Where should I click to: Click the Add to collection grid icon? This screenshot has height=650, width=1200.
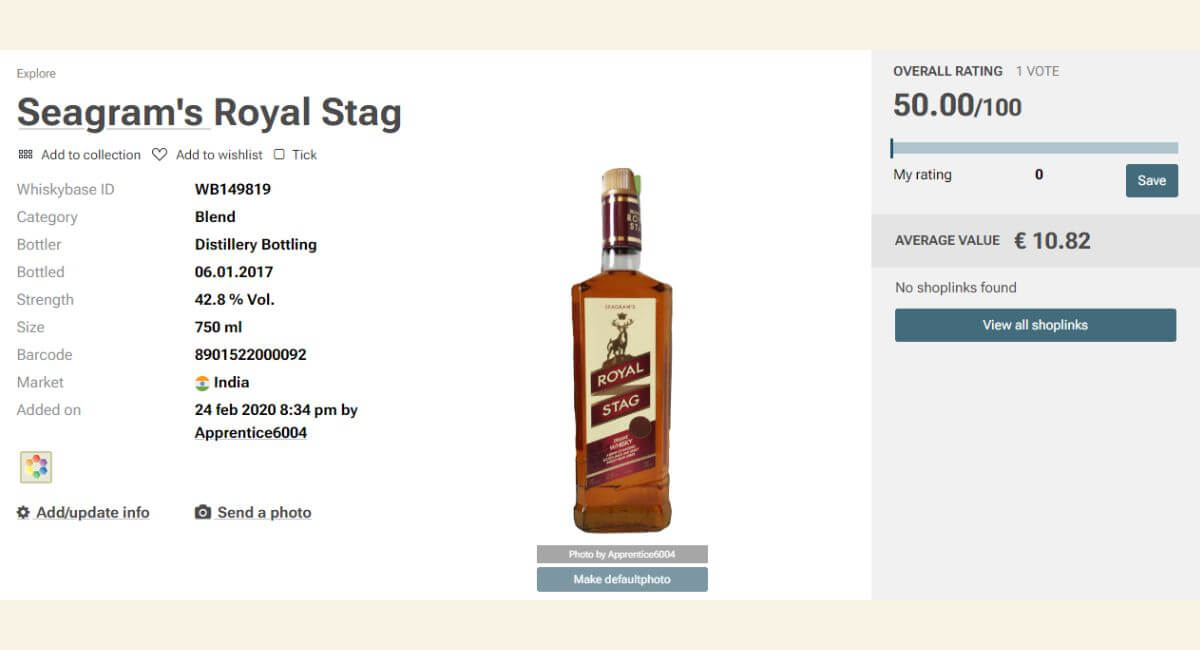coord(25,155)
